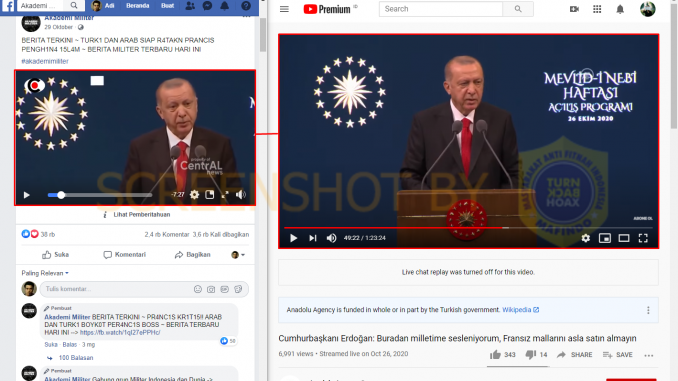Screen dimensions: 678x381
Task: Click the YouTube create video camera icon
Action: tap(574, 9)
